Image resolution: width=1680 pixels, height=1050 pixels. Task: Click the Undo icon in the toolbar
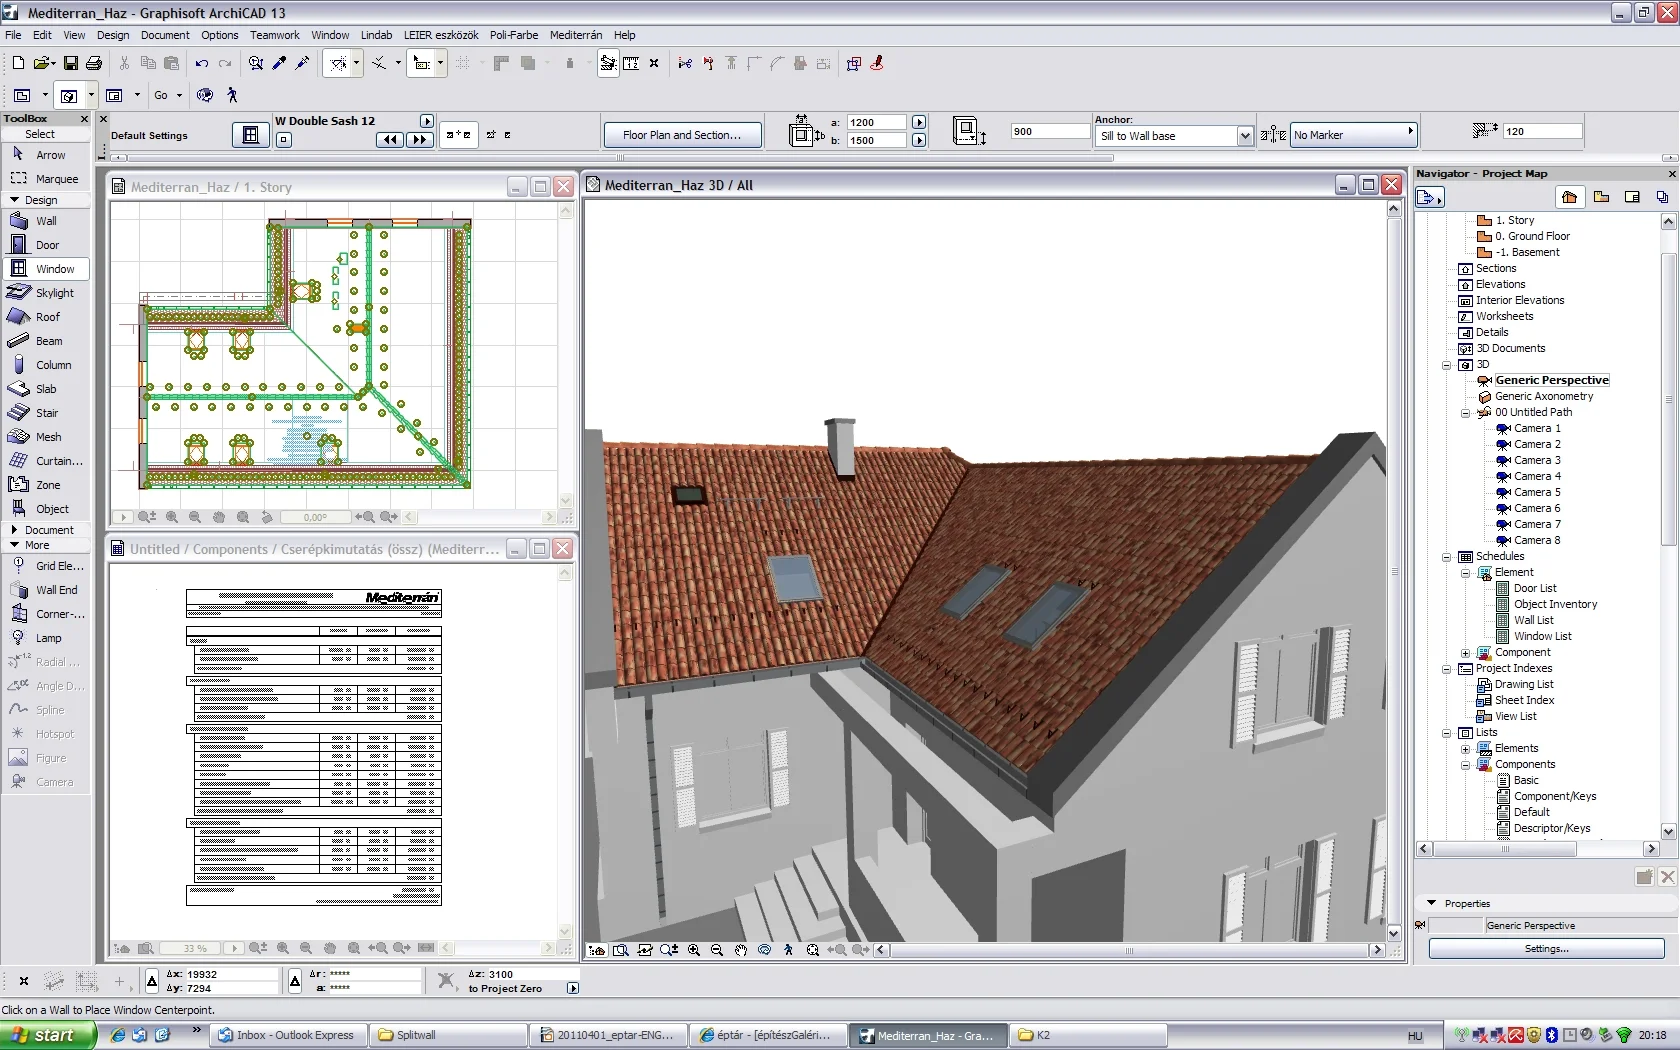[202, 63]
